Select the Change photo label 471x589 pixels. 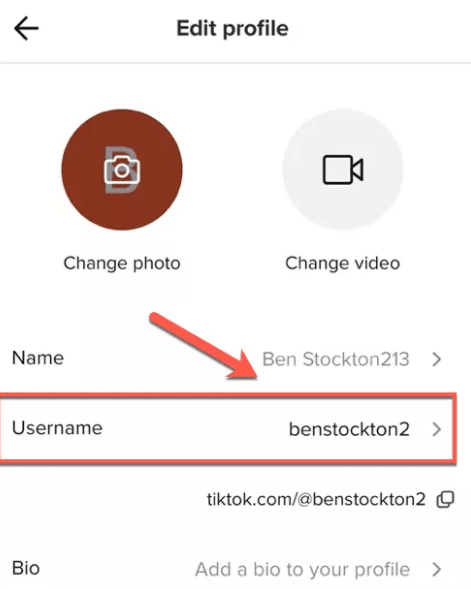pyautogui.click(x=122, y=263)
